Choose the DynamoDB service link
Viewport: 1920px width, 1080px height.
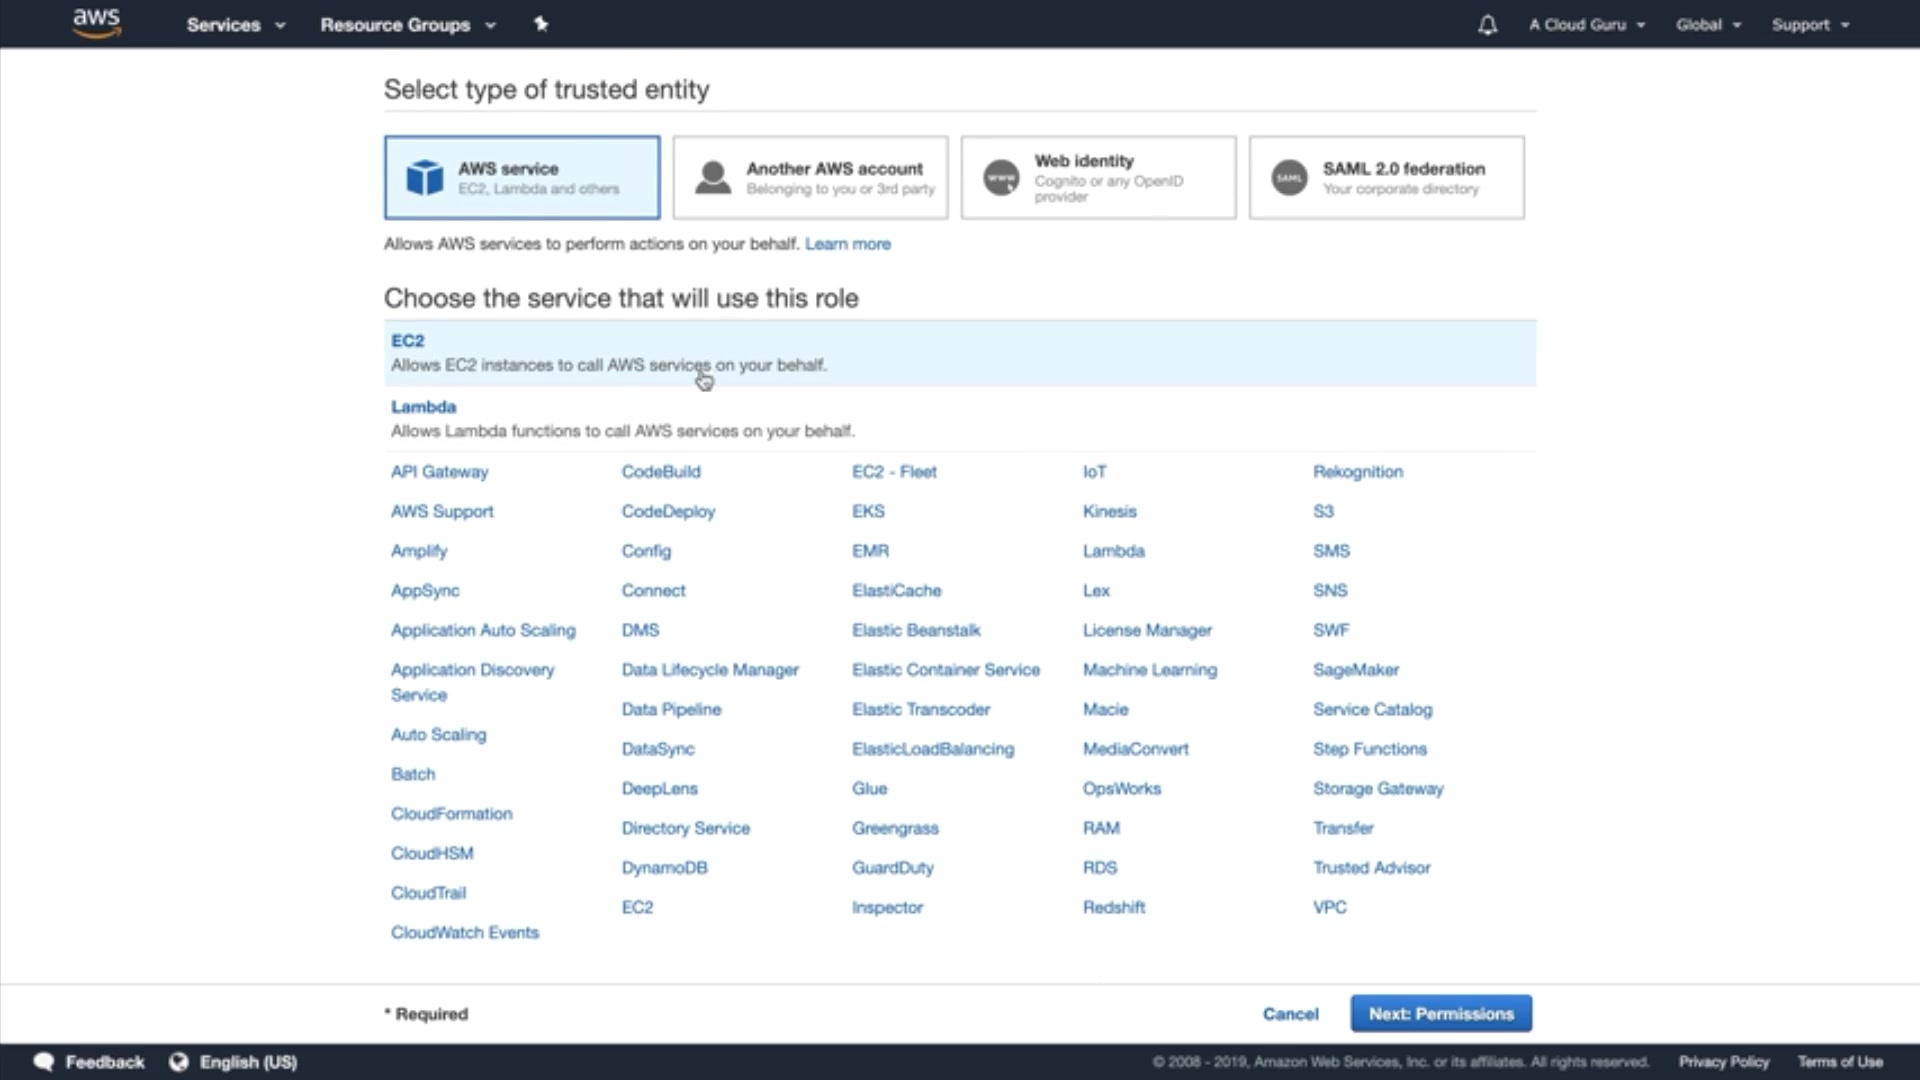664,868
